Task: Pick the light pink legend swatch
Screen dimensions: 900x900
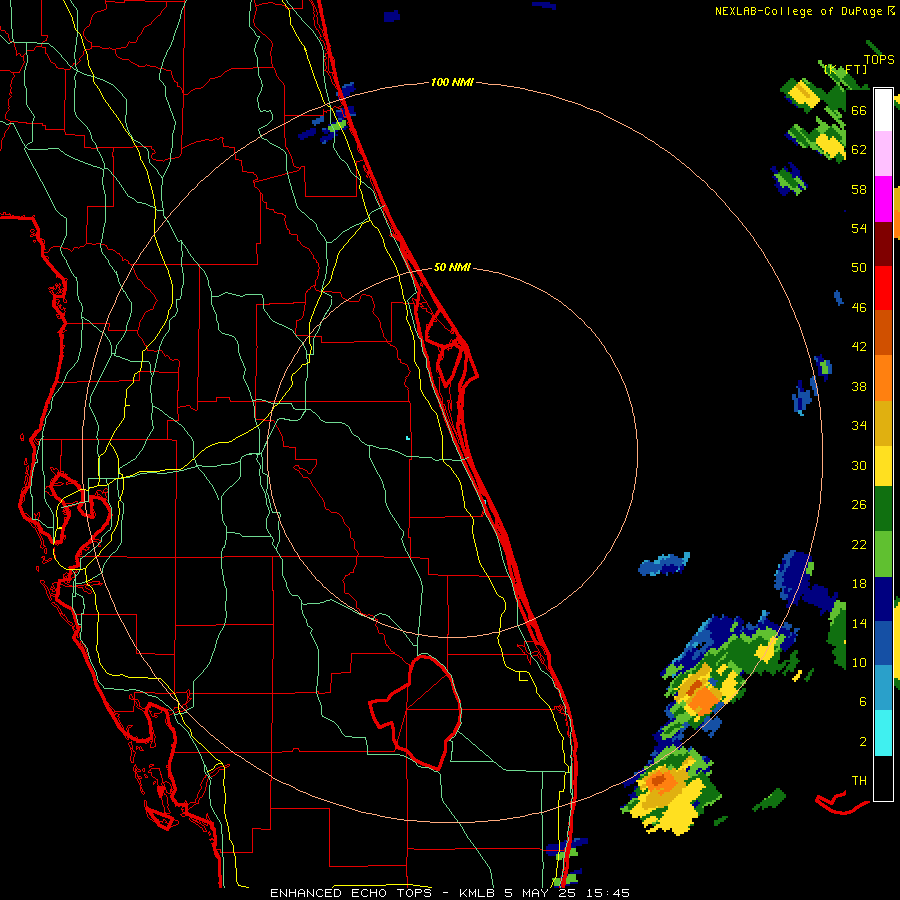Action: coord(883,154)
